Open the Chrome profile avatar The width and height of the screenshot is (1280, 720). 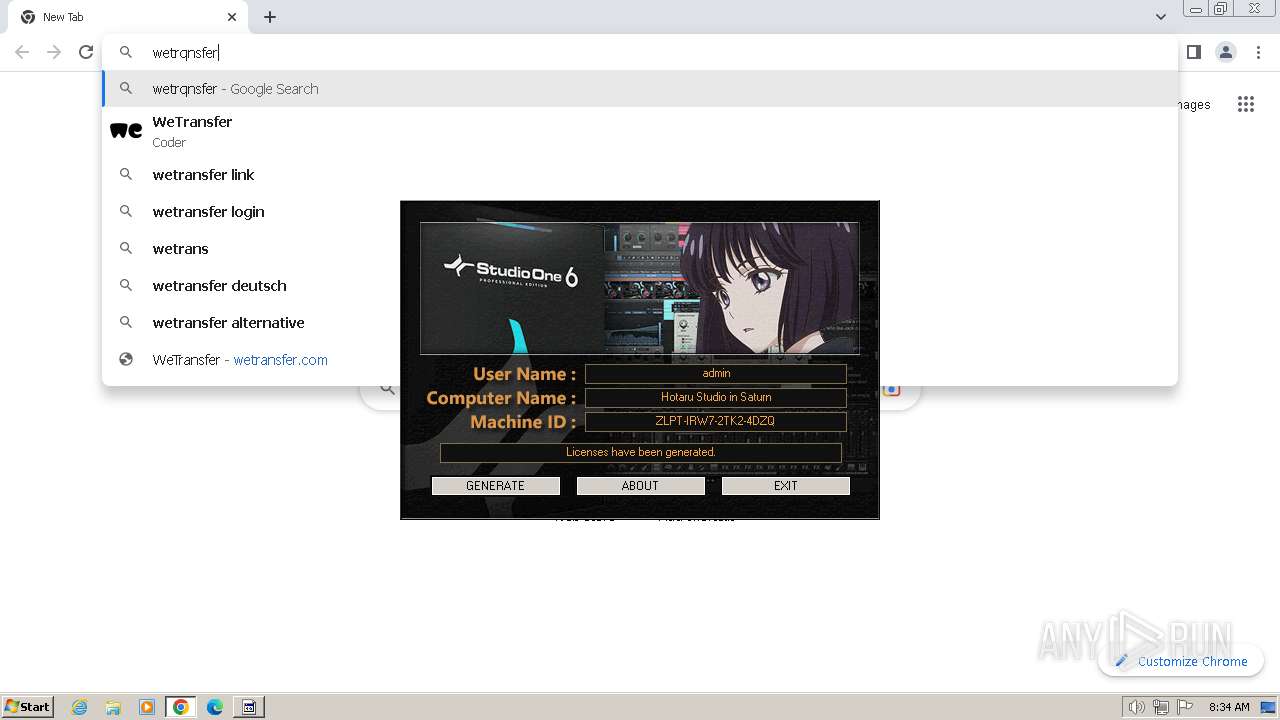[1226, 52]
